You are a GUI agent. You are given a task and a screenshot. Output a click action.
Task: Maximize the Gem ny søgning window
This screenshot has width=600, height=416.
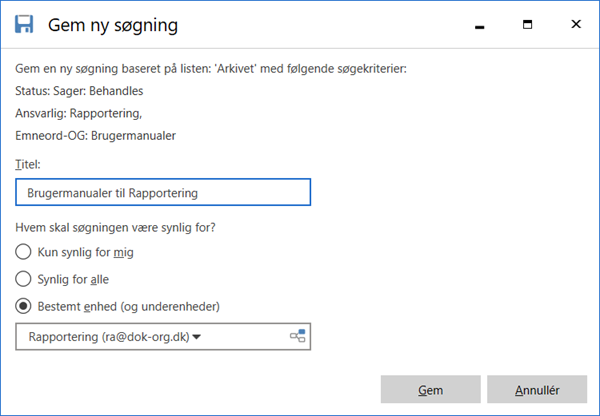pyautogui.click(x=528, y=24)
